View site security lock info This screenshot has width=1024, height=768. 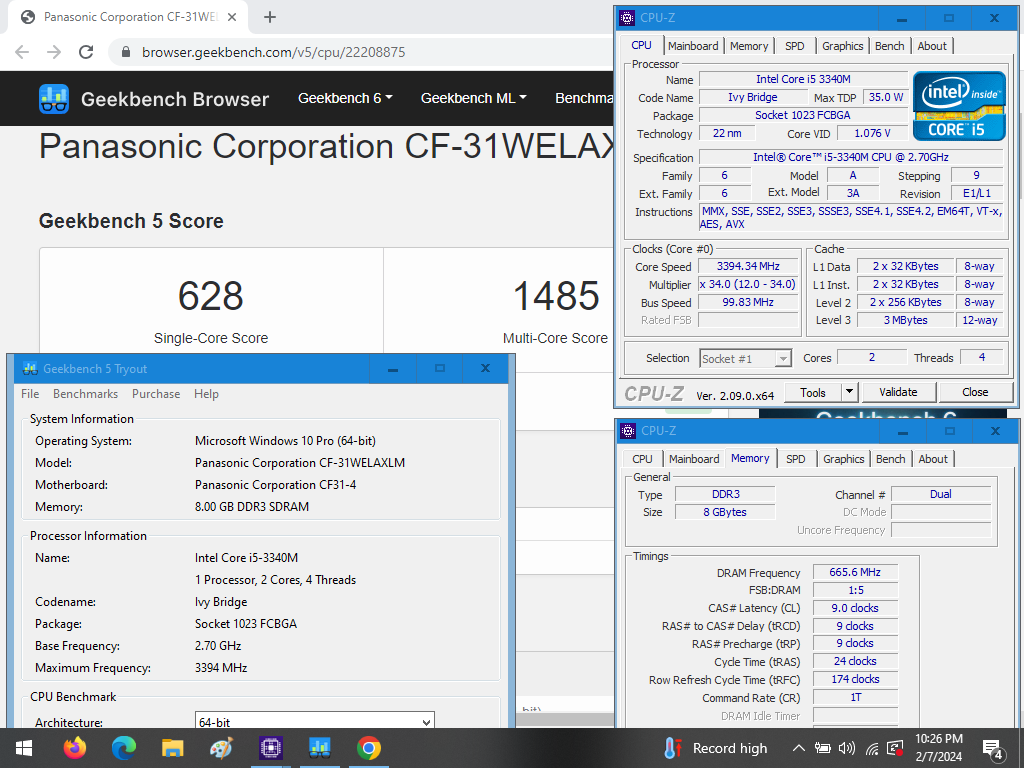click(126, 52)
